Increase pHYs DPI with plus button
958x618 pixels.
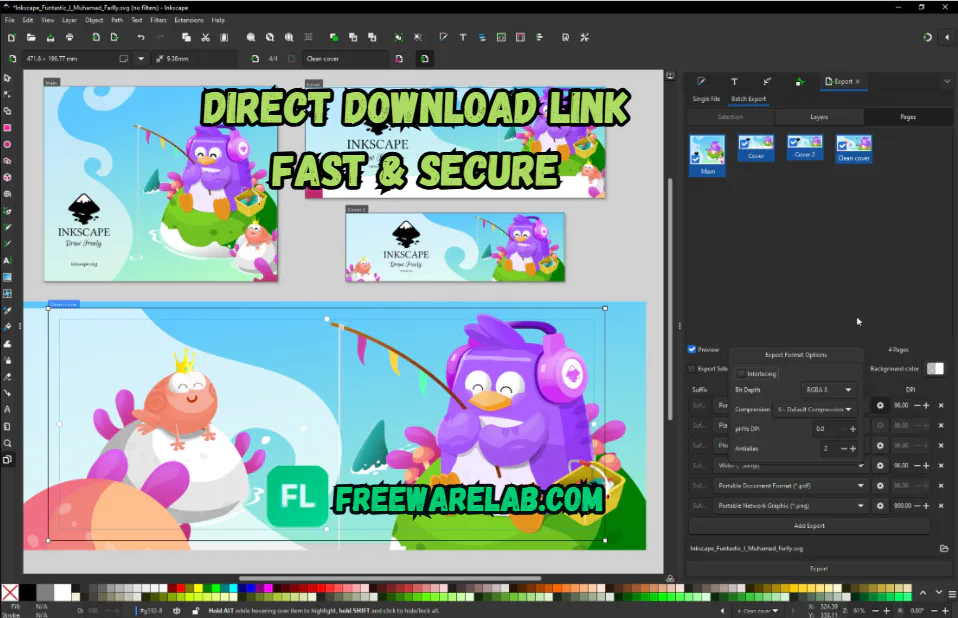pyautogui.click(x=853, y=429)
